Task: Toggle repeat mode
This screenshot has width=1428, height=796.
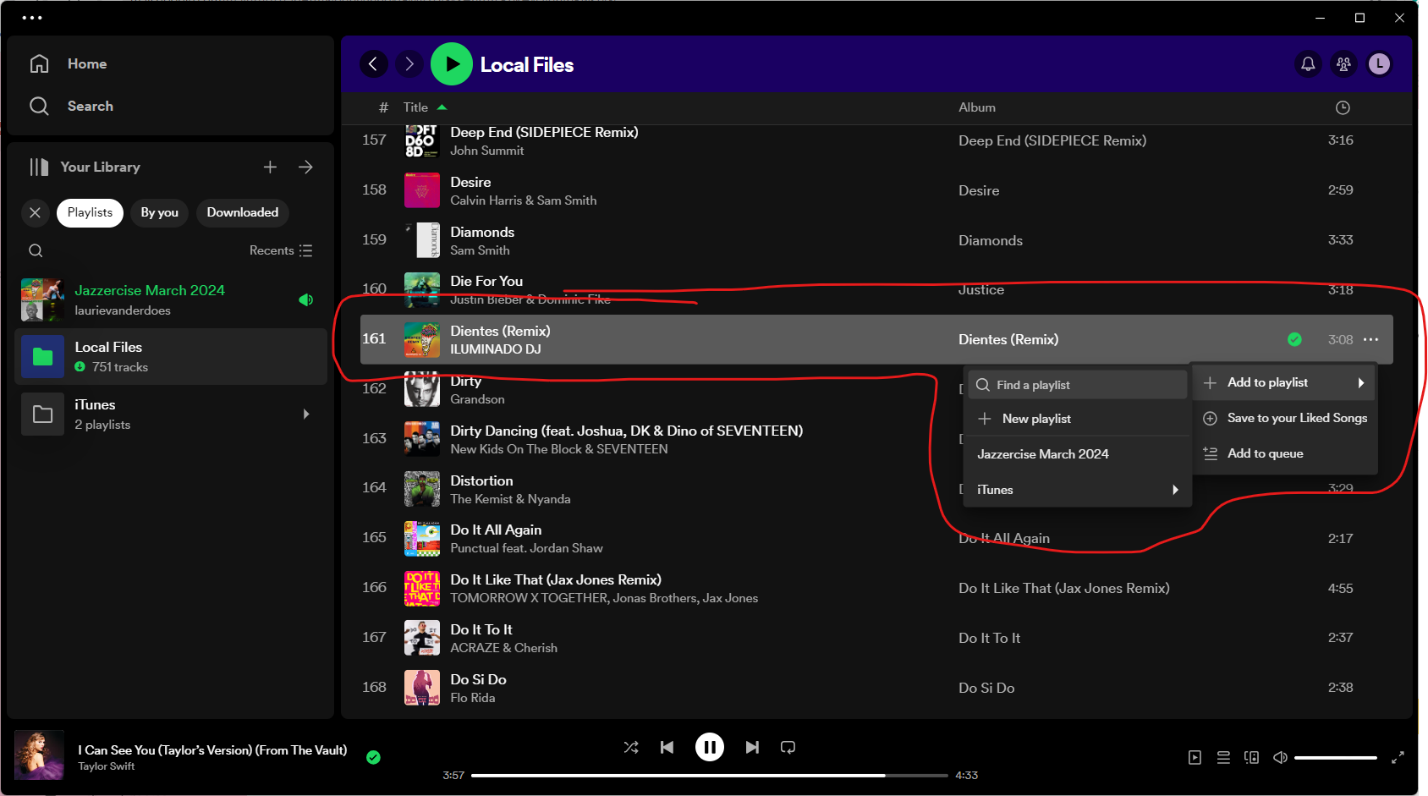Action: [x=788, y=747]
